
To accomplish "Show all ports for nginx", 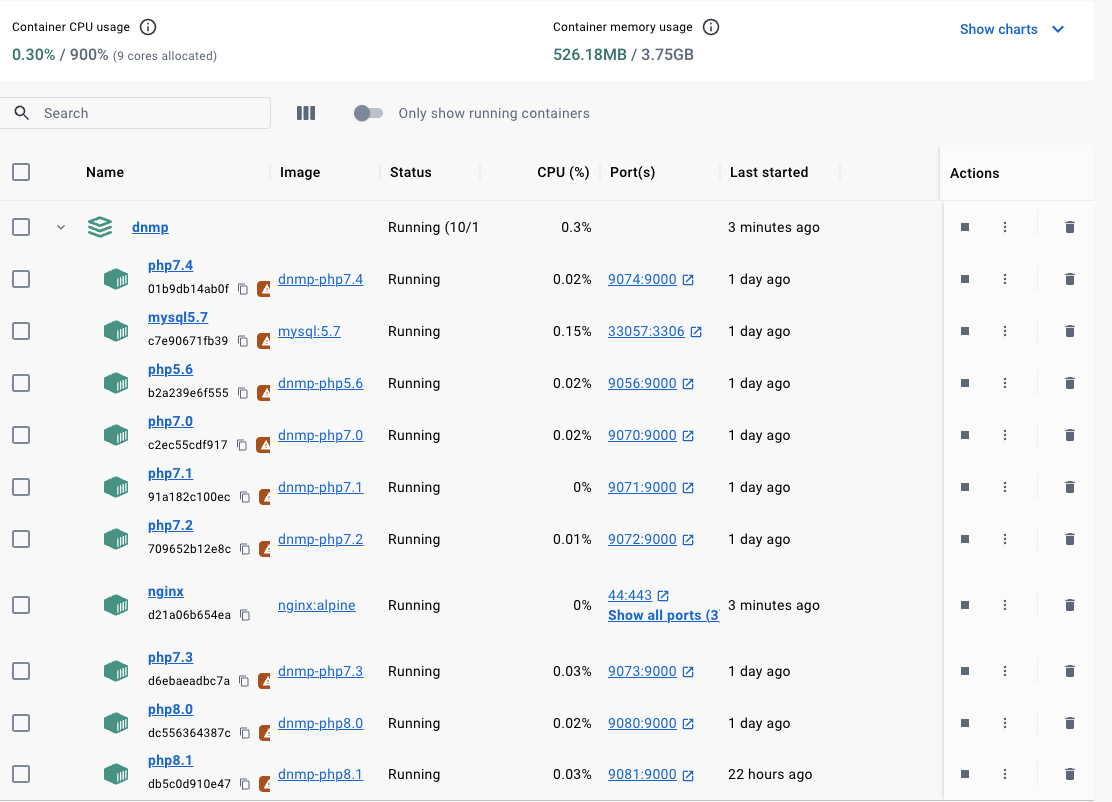I will (663, 615).
